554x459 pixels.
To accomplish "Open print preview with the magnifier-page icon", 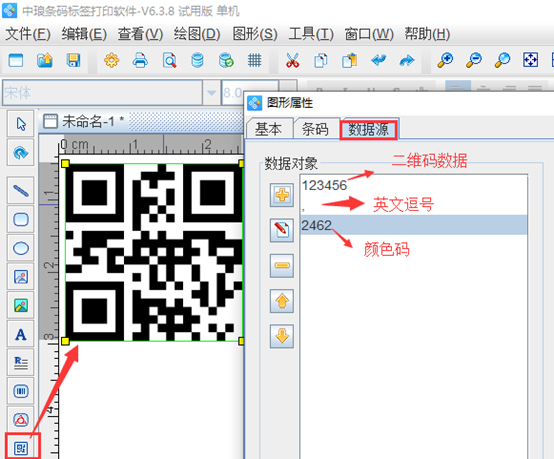I will [x=169, y=60].
